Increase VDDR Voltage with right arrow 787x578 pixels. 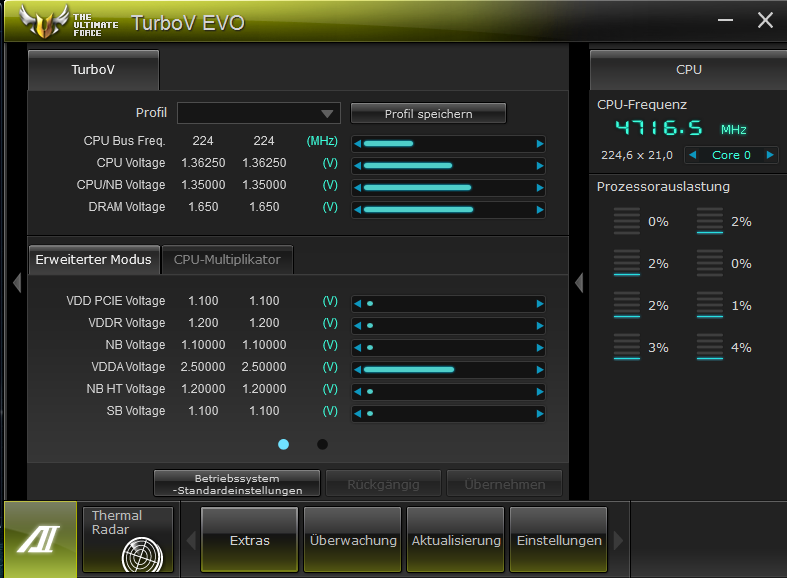[540, 326]
